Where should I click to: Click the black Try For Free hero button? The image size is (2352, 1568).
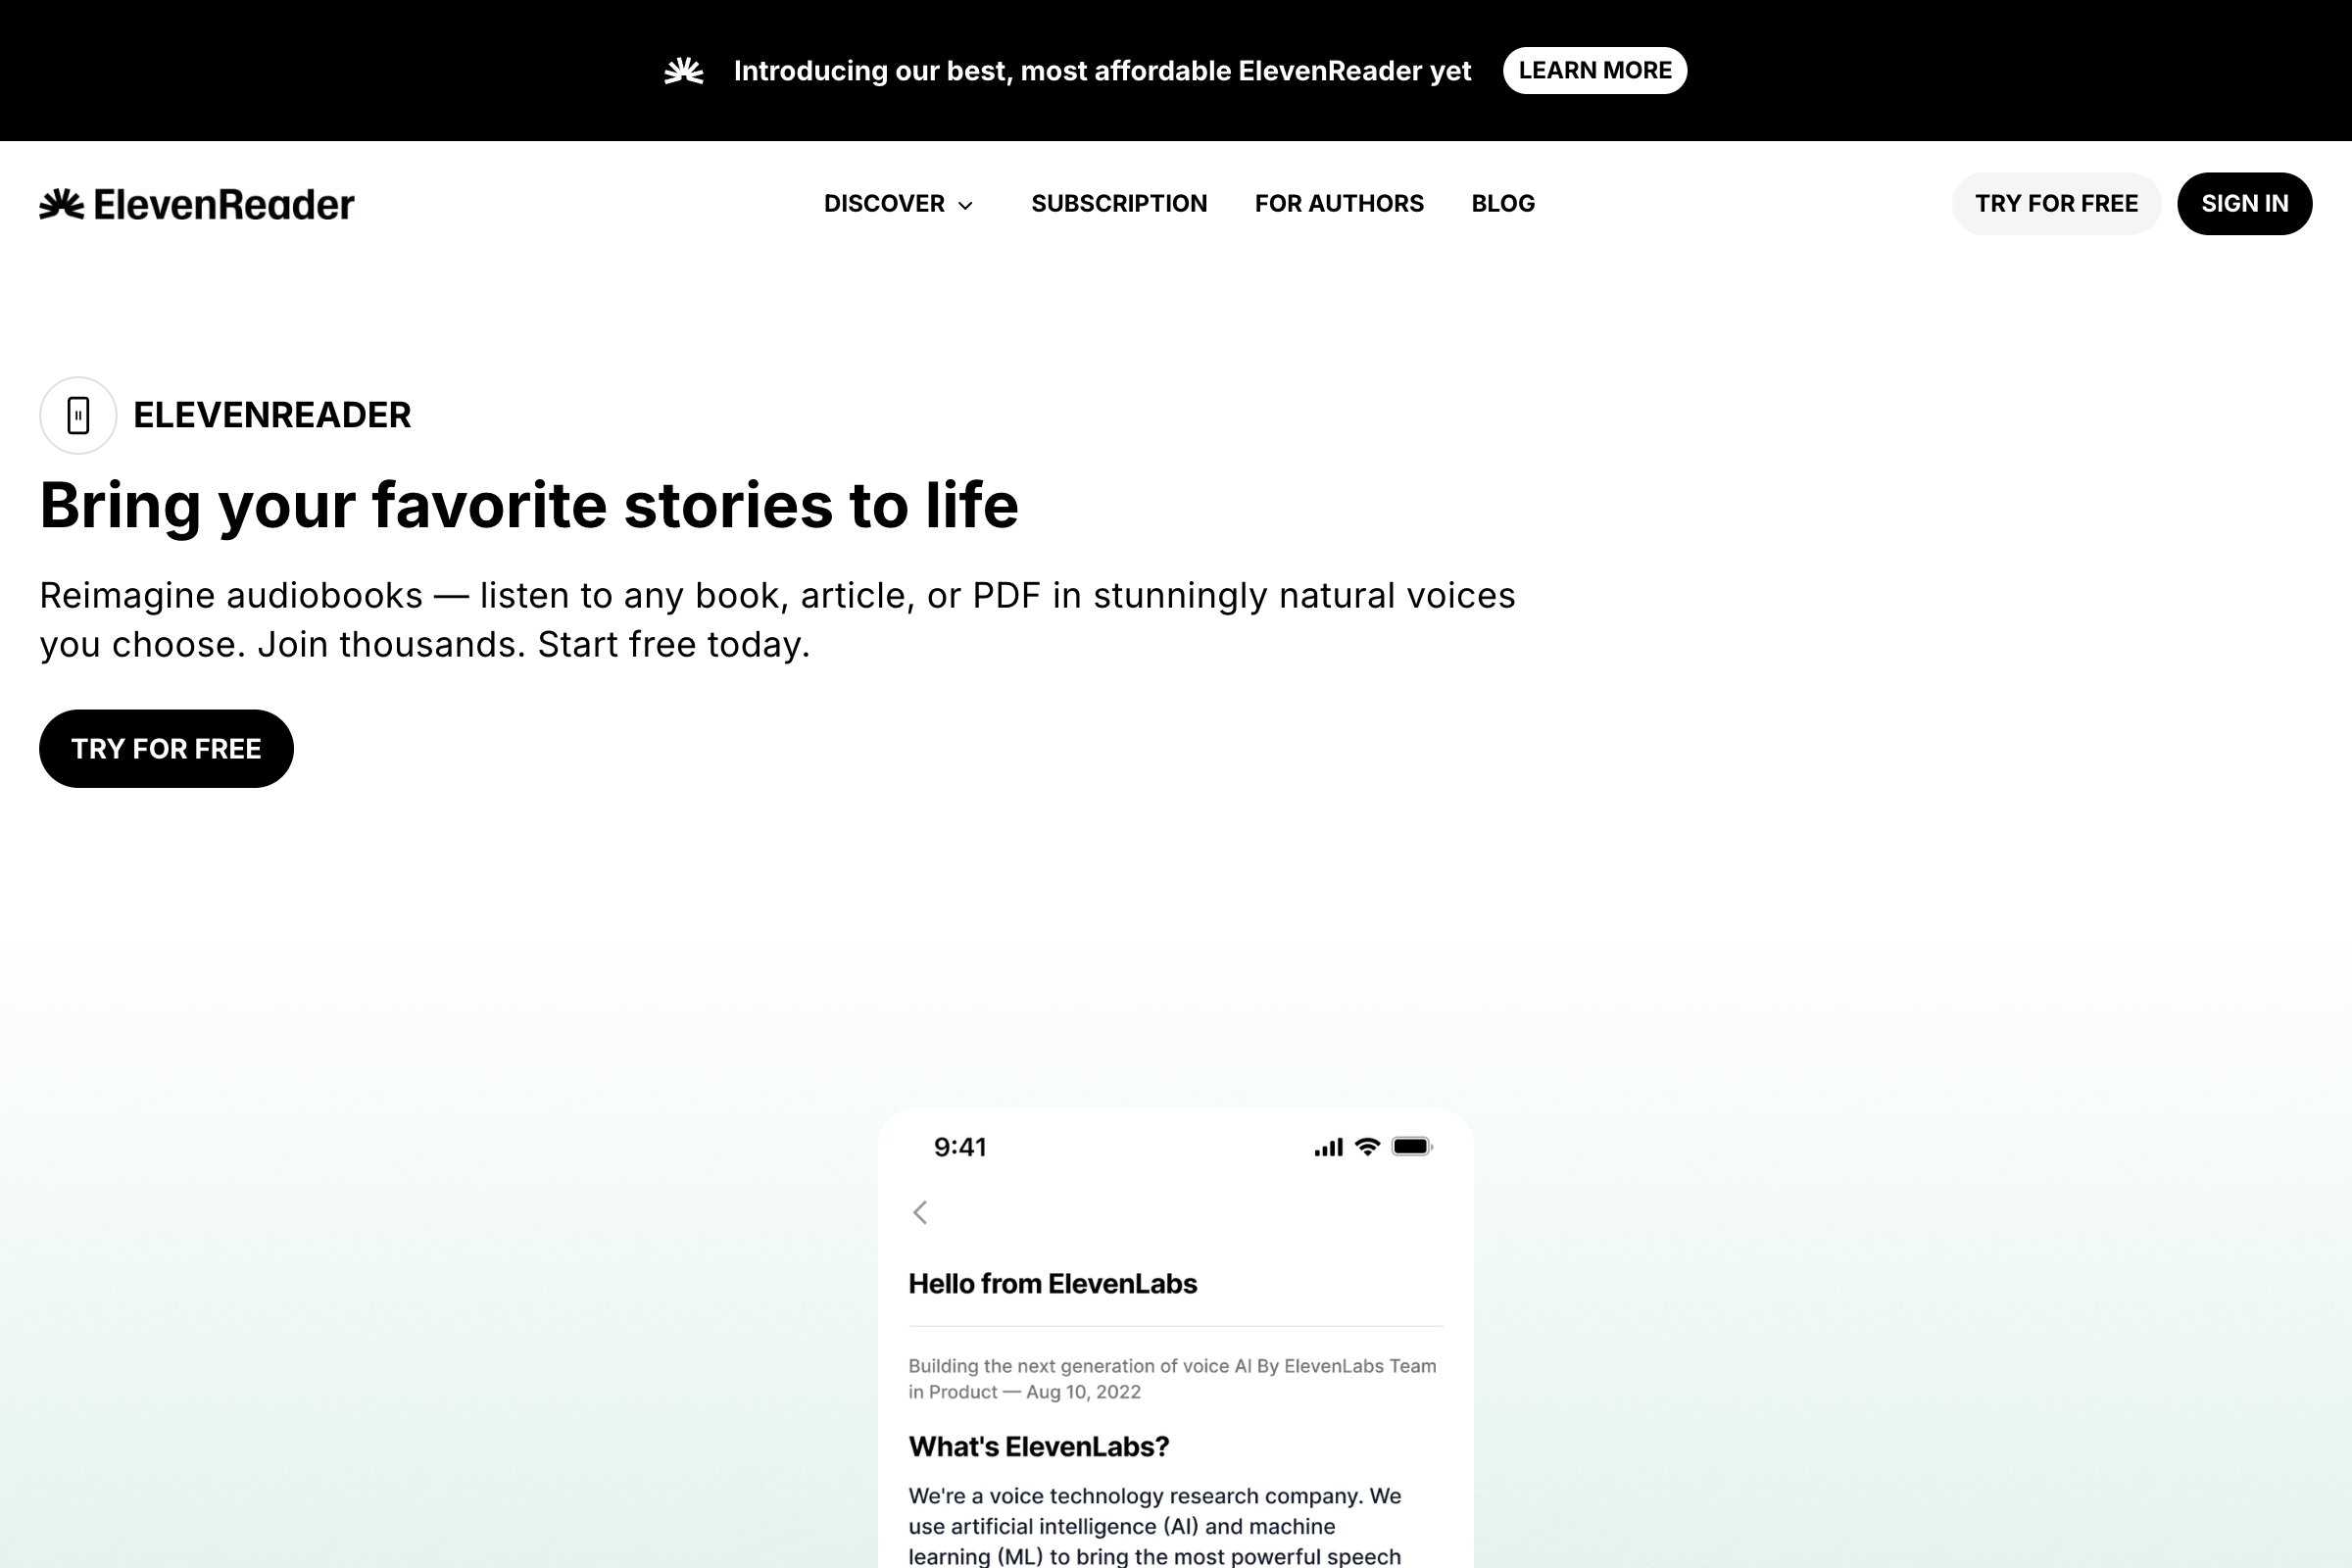point(166,749)
